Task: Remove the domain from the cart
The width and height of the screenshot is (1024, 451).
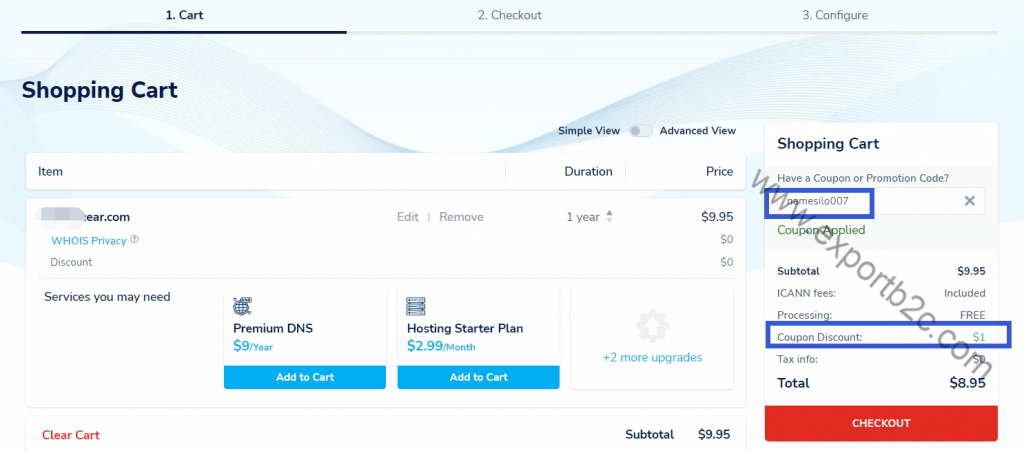Action: pos(461,217)
